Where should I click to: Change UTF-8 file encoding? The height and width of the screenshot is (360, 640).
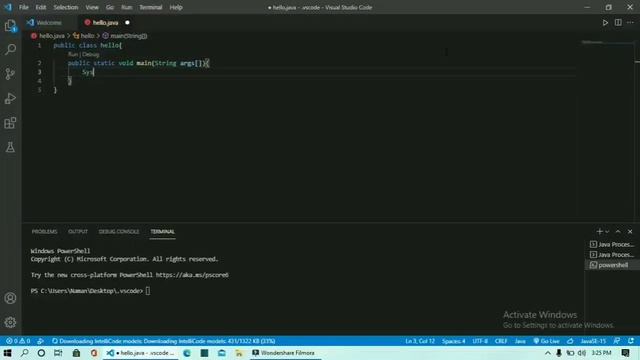(x=480, y=341)
